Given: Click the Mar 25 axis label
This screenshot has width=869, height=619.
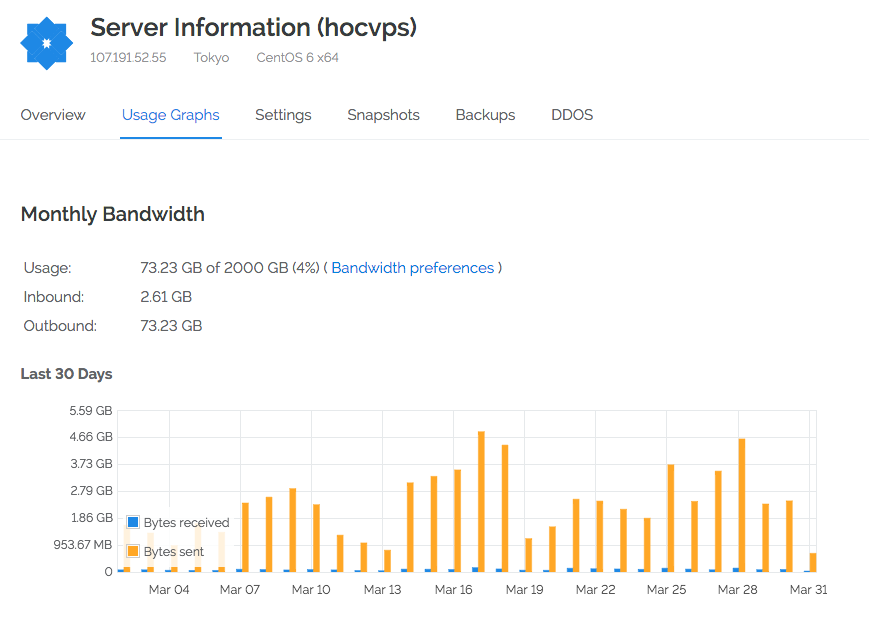Looking at the screenshot, I should click(x=666, y=590).
